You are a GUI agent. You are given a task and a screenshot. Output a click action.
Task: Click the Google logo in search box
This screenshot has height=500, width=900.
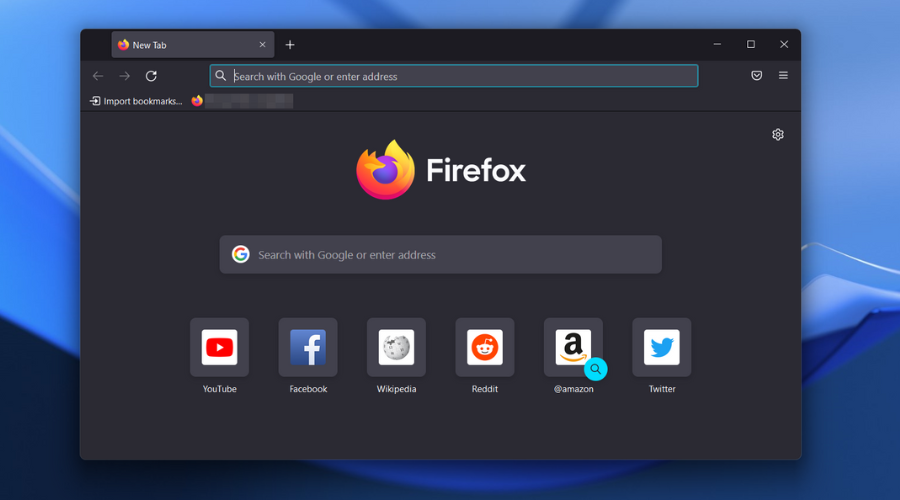240,254
